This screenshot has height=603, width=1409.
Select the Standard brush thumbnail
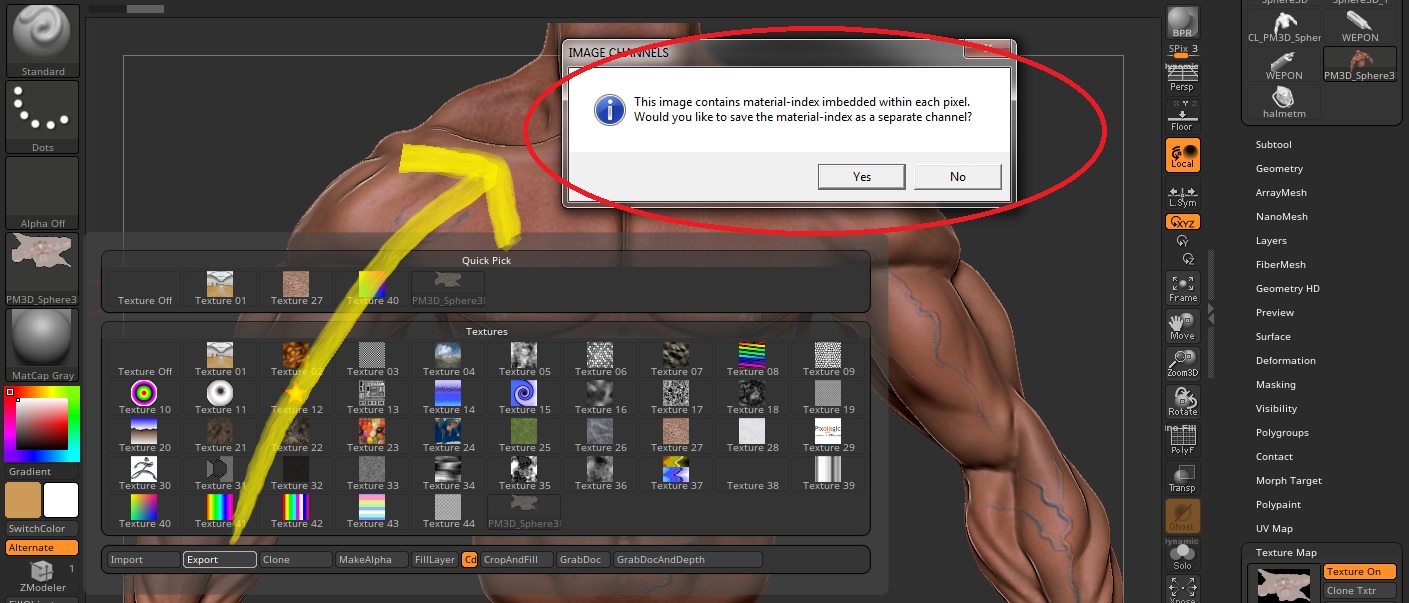pyautogui.click(x=43, y=39)
